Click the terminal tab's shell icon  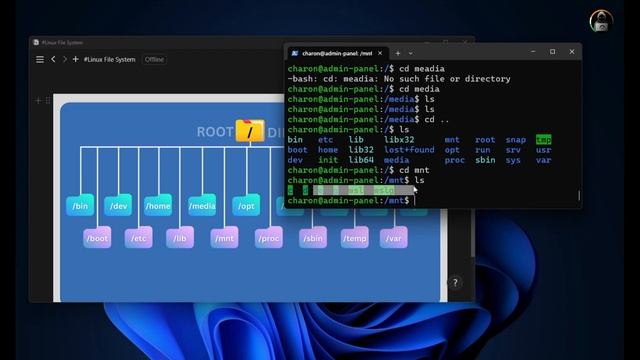pos(295,53)
